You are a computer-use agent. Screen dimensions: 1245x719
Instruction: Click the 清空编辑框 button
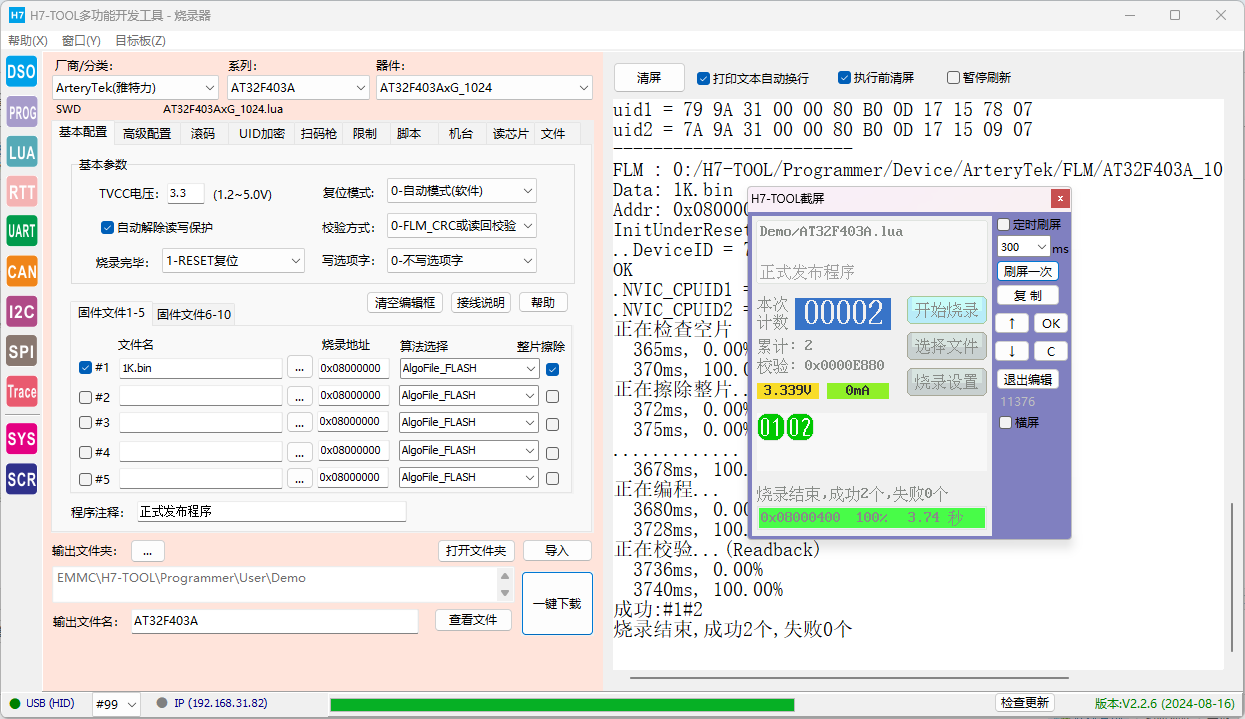pyautogui.click(x=405, y=303)
